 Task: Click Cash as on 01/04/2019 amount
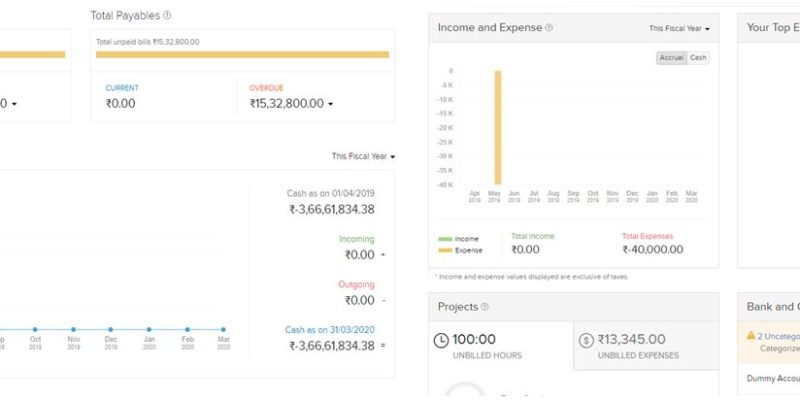point(332,210)
